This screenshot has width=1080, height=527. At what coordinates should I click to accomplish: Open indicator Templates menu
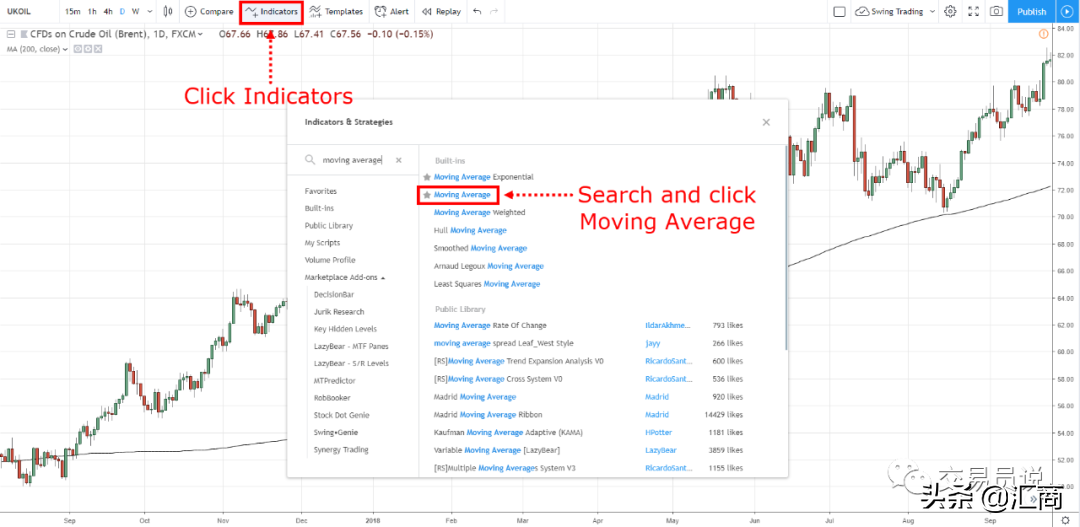coord(336,11)
